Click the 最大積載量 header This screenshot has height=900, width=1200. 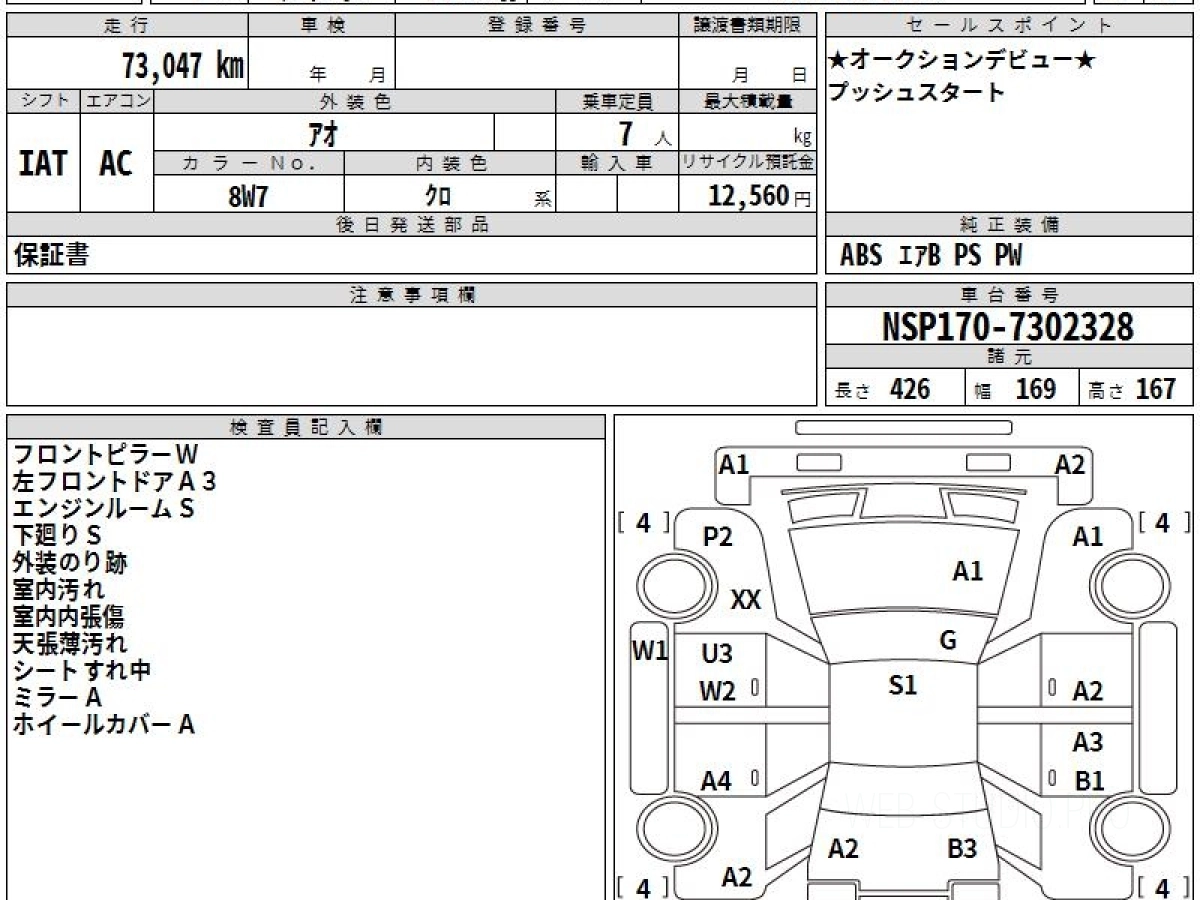pos(748,101)
